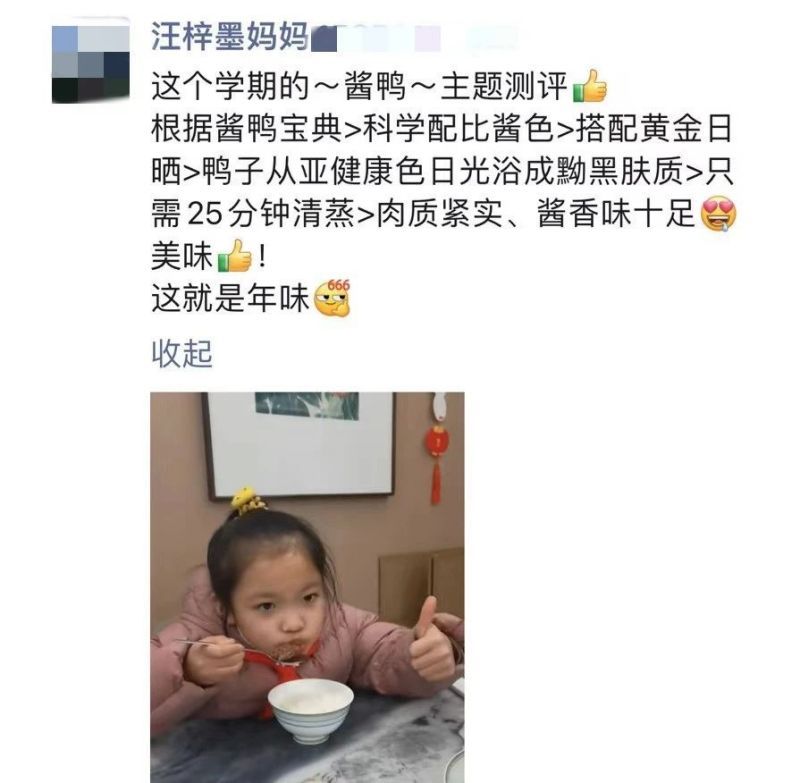Click the framed painting in the photo
This screenshot has height=783, width=800.
click(299, 445)
